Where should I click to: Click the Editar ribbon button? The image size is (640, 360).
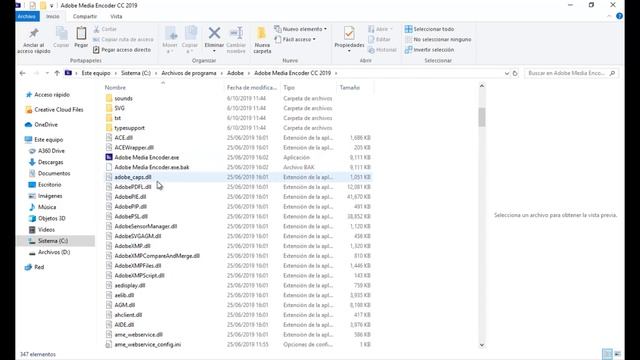click(379, 39)
